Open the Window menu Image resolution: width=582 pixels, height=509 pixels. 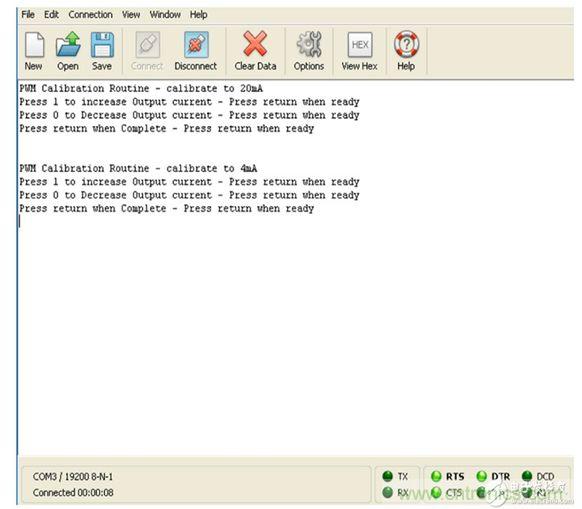165,14
